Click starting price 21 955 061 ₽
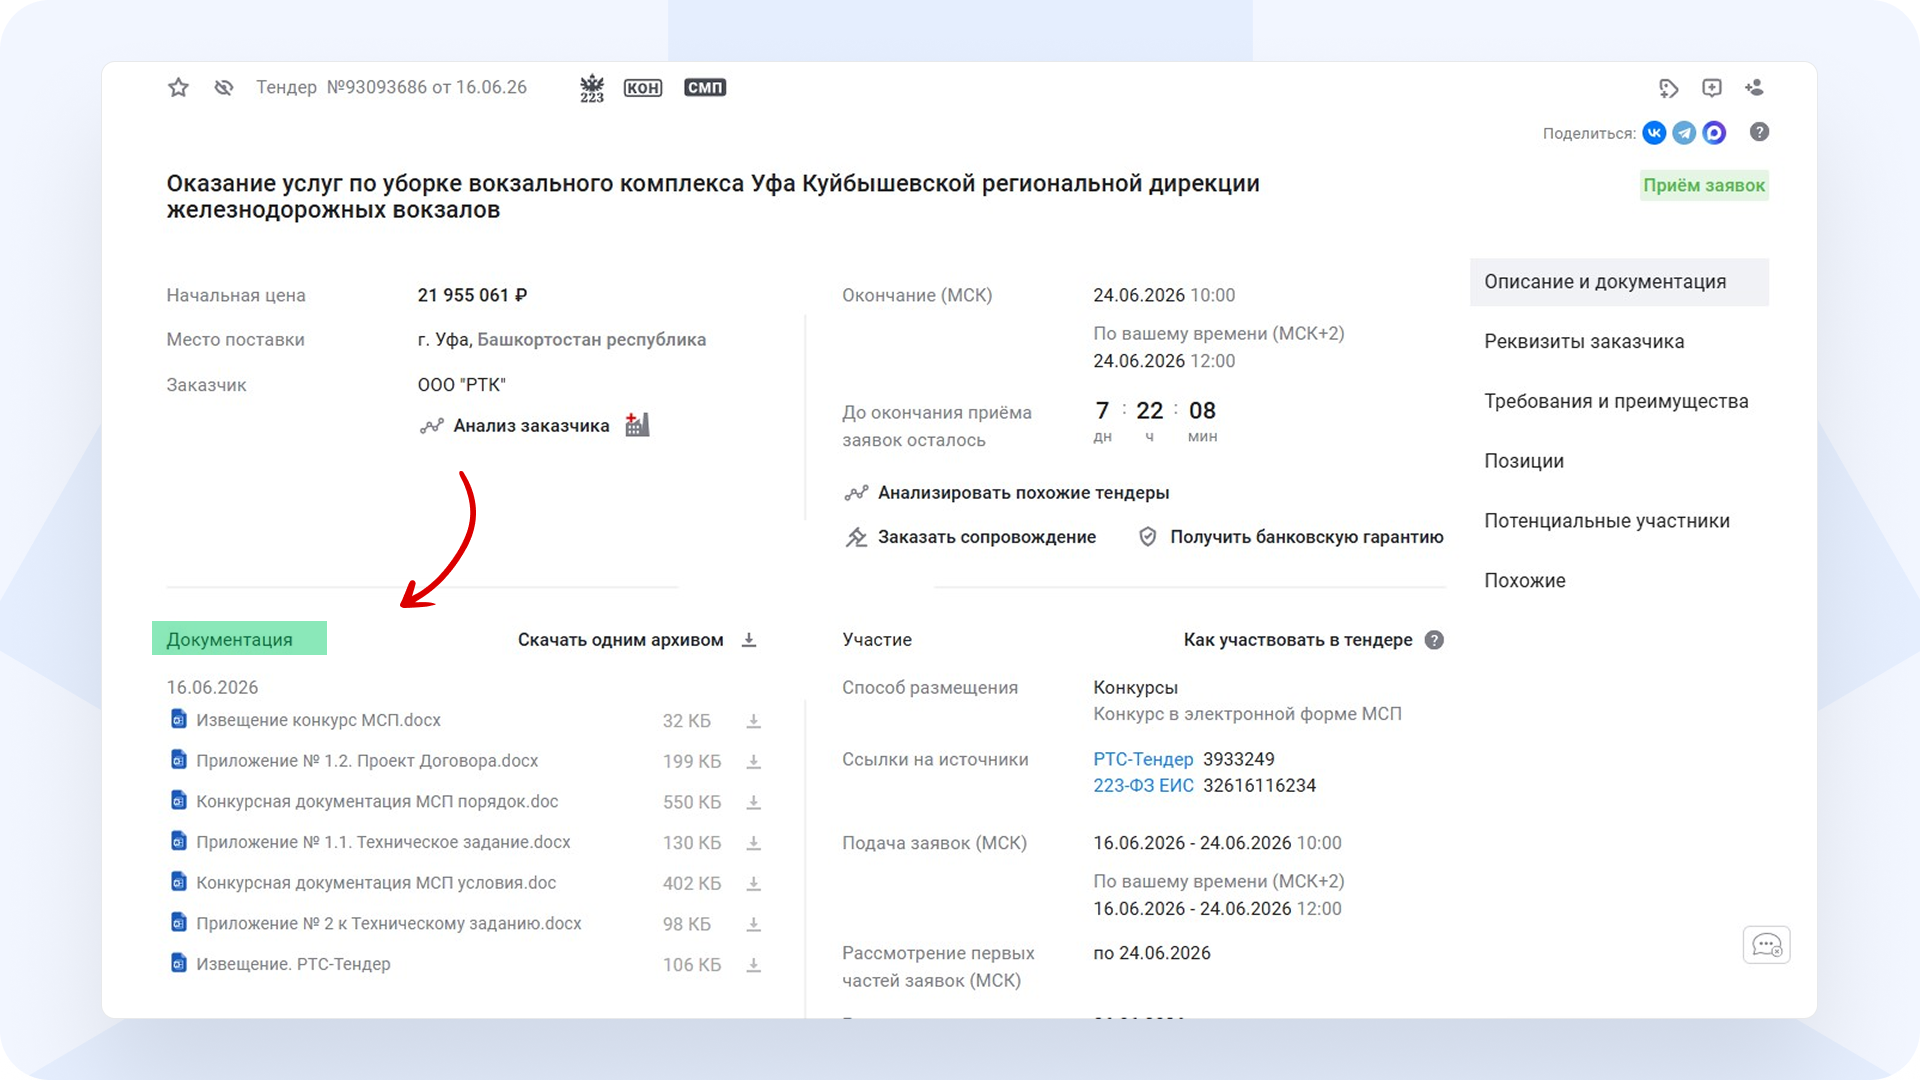1920x1080 pixels. [x=472, y=296]
